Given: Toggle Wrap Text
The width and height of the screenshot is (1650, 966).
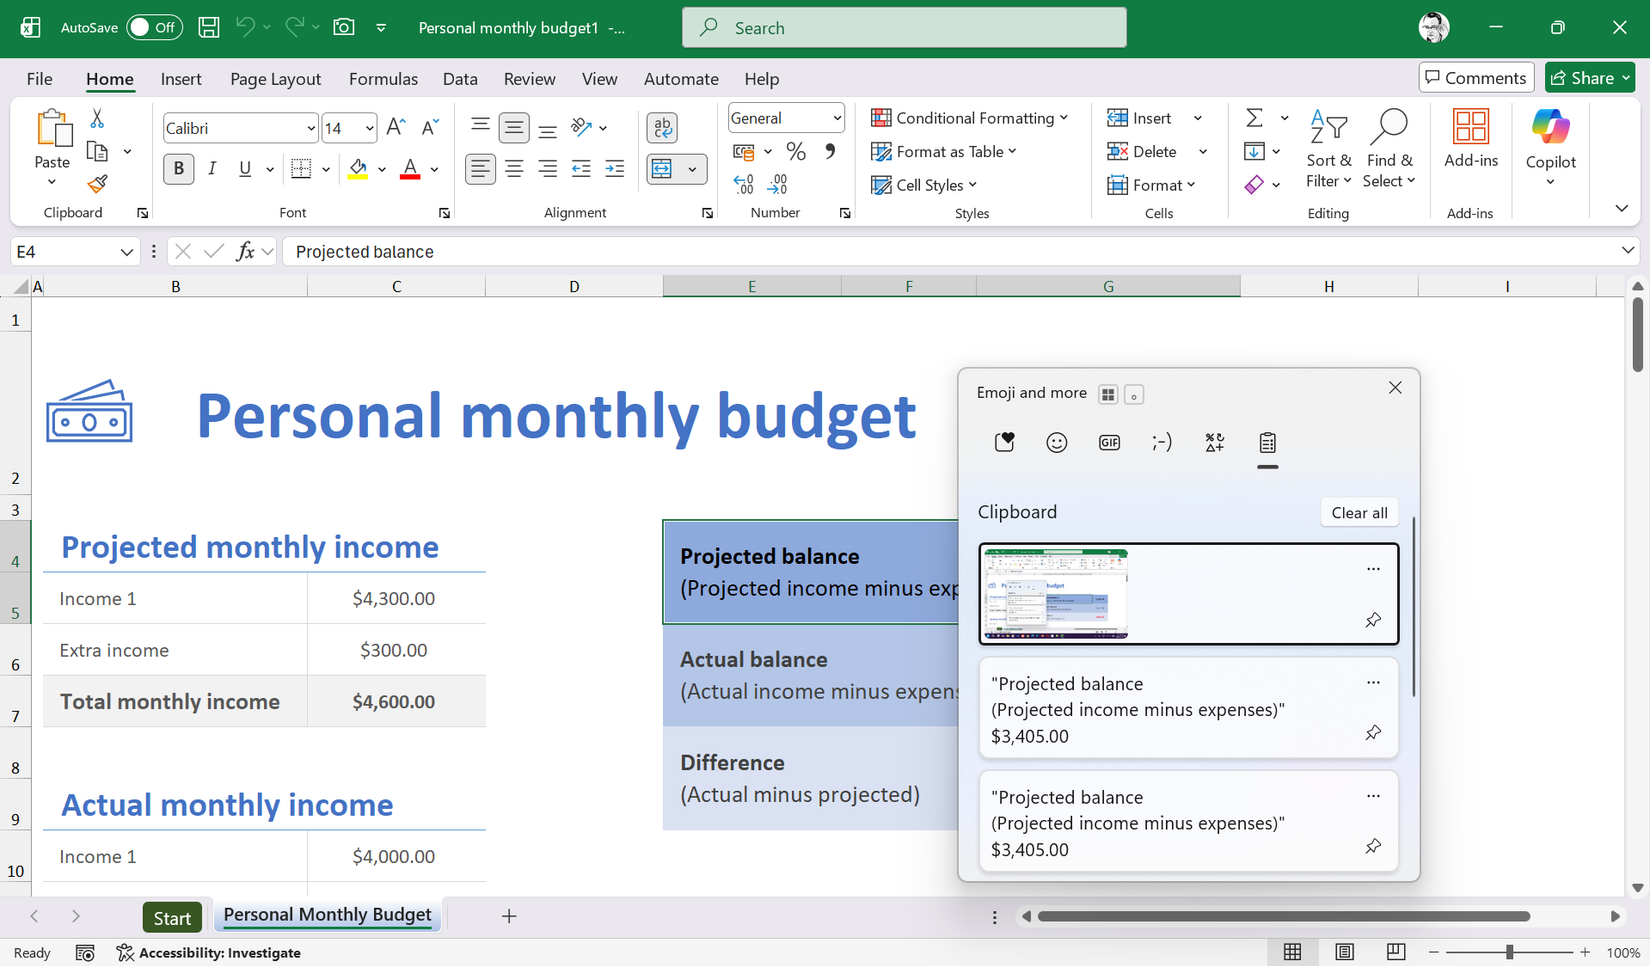Looking at the screenshot, I should (x=662, y=127).
